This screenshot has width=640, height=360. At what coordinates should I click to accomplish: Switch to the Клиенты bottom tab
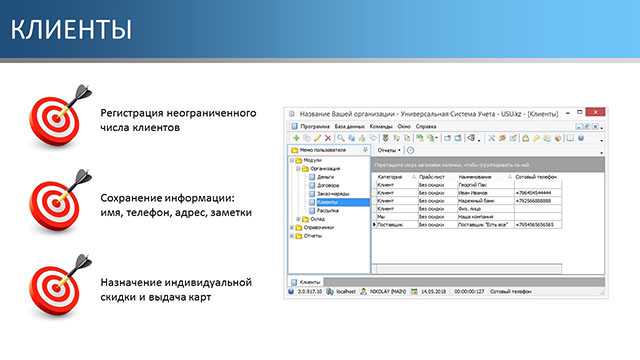coord(306,282)
